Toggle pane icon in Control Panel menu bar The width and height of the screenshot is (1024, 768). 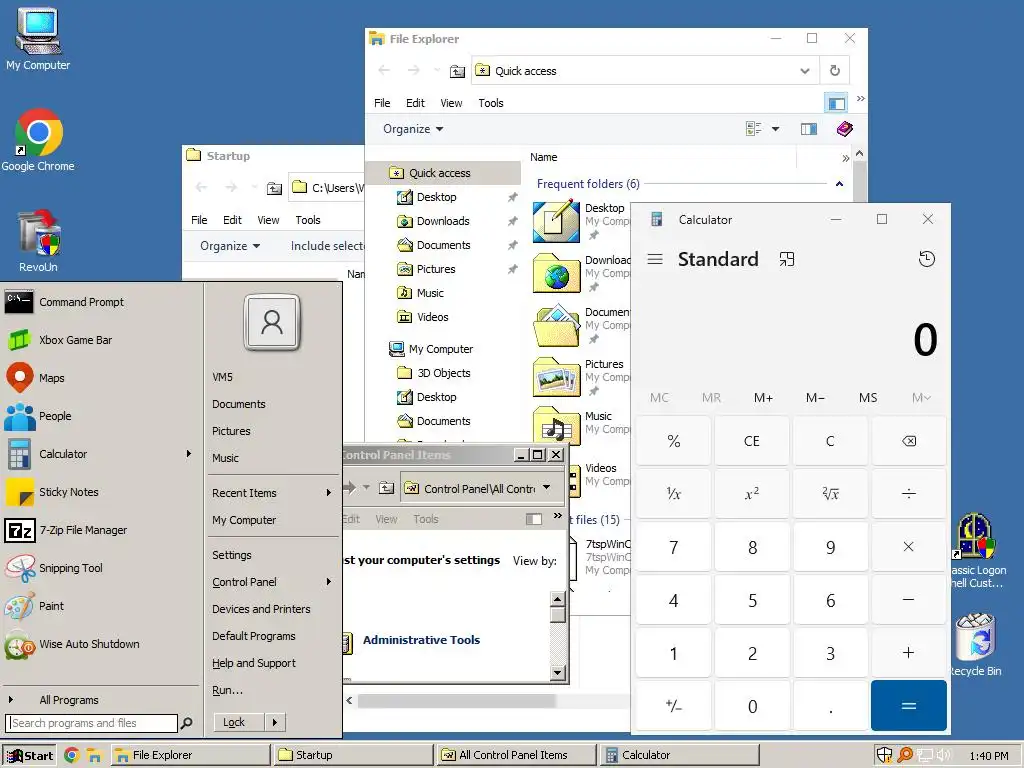(x=534, y=519)
